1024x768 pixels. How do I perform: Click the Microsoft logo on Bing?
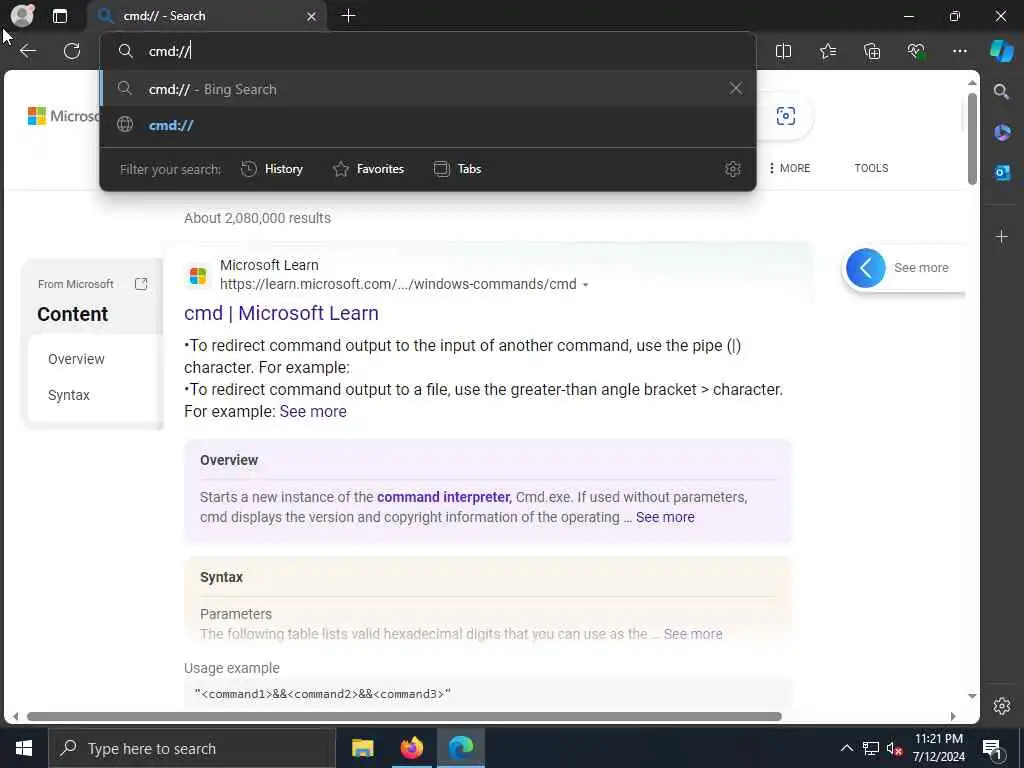[x=63, y=116]
